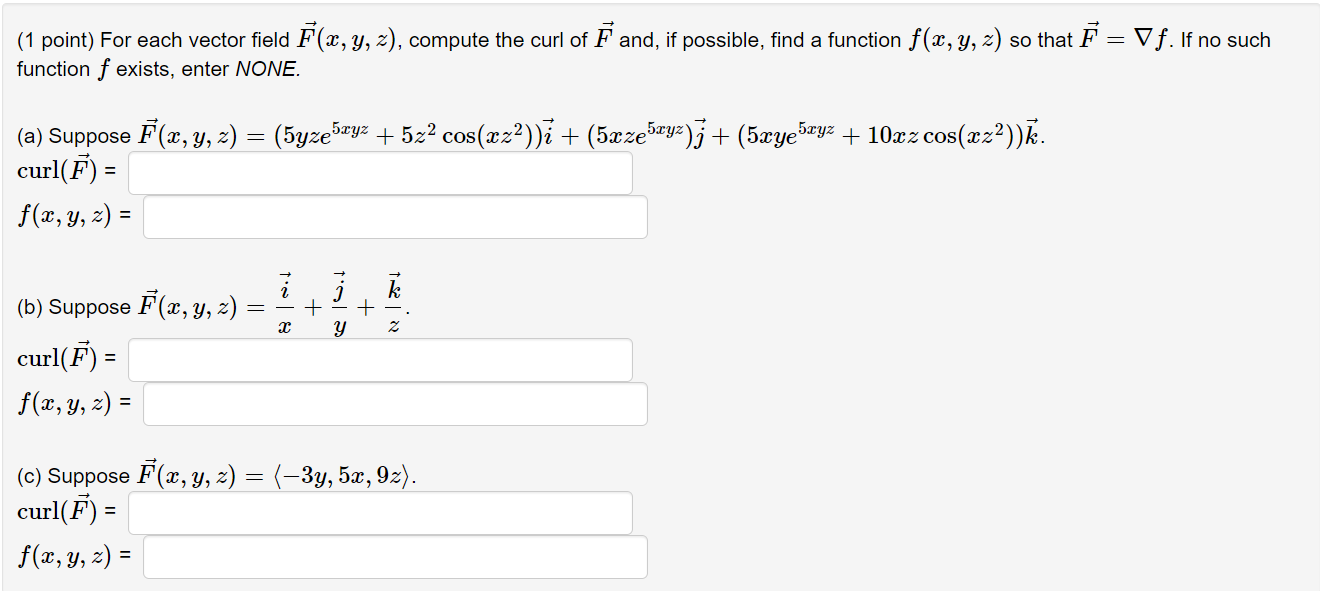Click the curl(F) answer field for part (c)

coord(380,512)
